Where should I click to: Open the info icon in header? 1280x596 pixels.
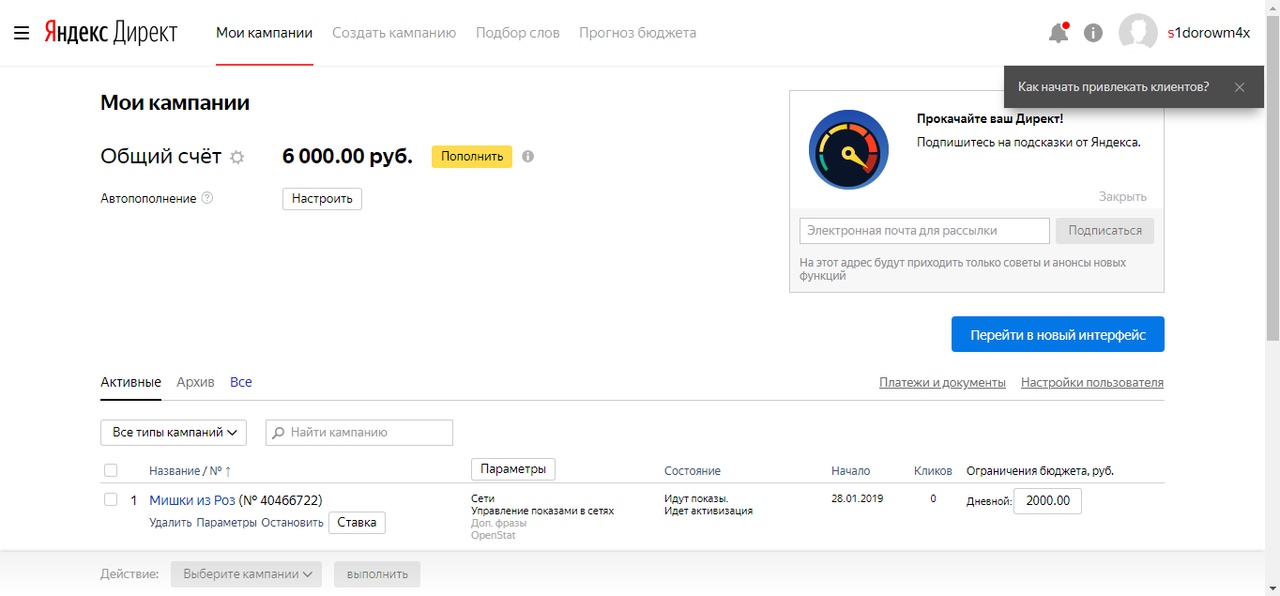(x=1093, y=33)
